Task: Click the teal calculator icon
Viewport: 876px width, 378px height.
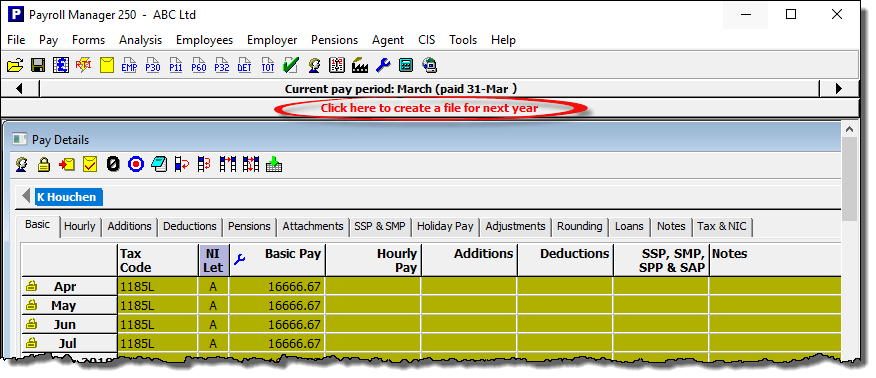Action: 406,65
